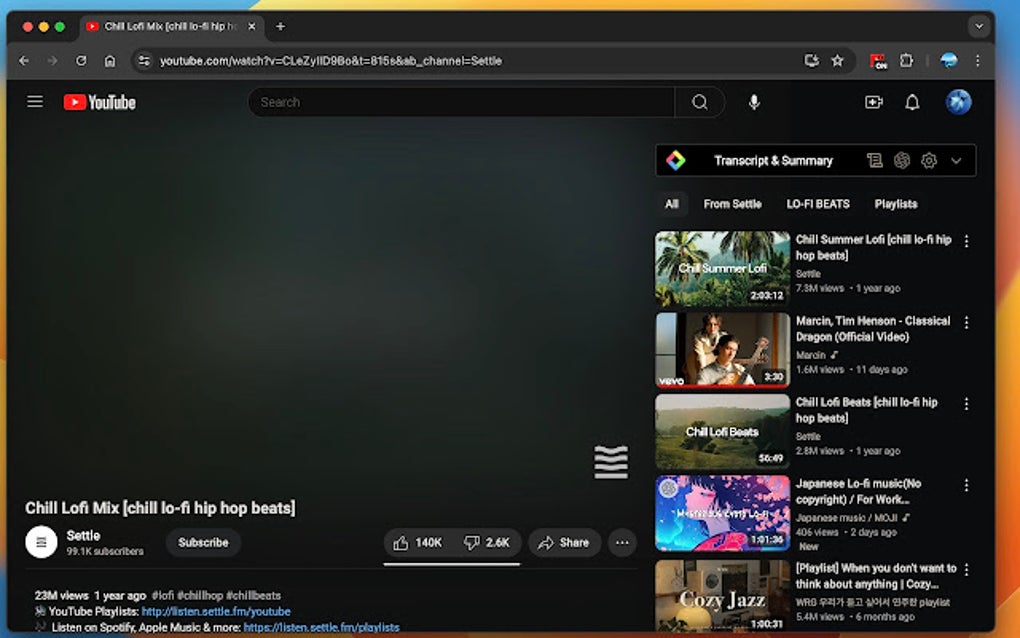This screenshot has height=638, width=1020.
Task: Select the voice search microphone
Action: pos(753,101)
